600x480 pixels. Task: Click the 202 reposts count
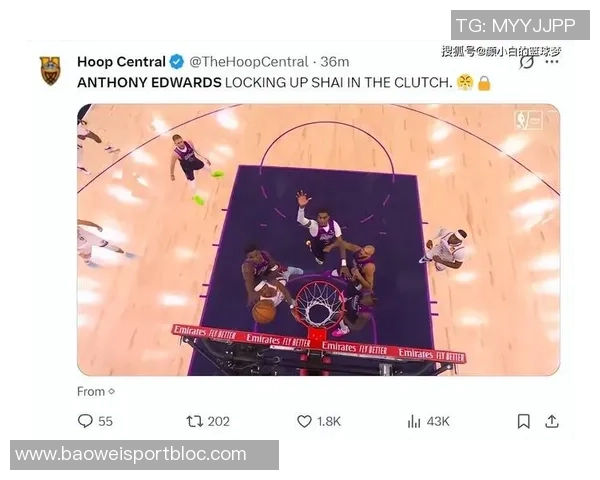pyautogui.click(x=218, y=421)
